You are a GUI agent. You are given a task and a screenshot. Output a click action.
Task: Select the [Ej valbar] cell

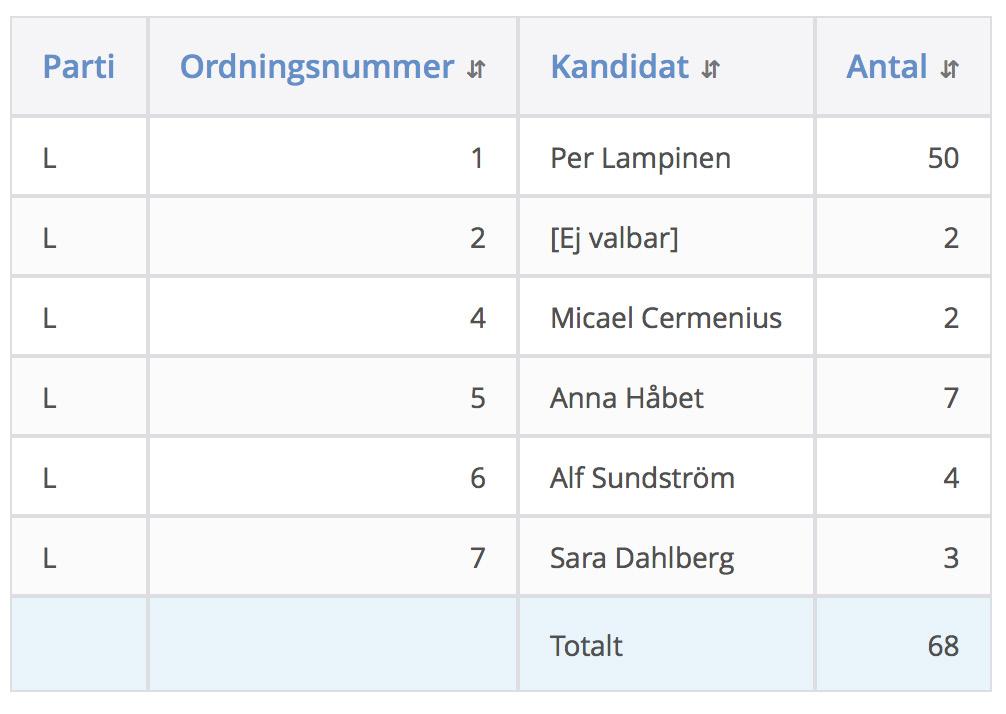coord(667,237)
